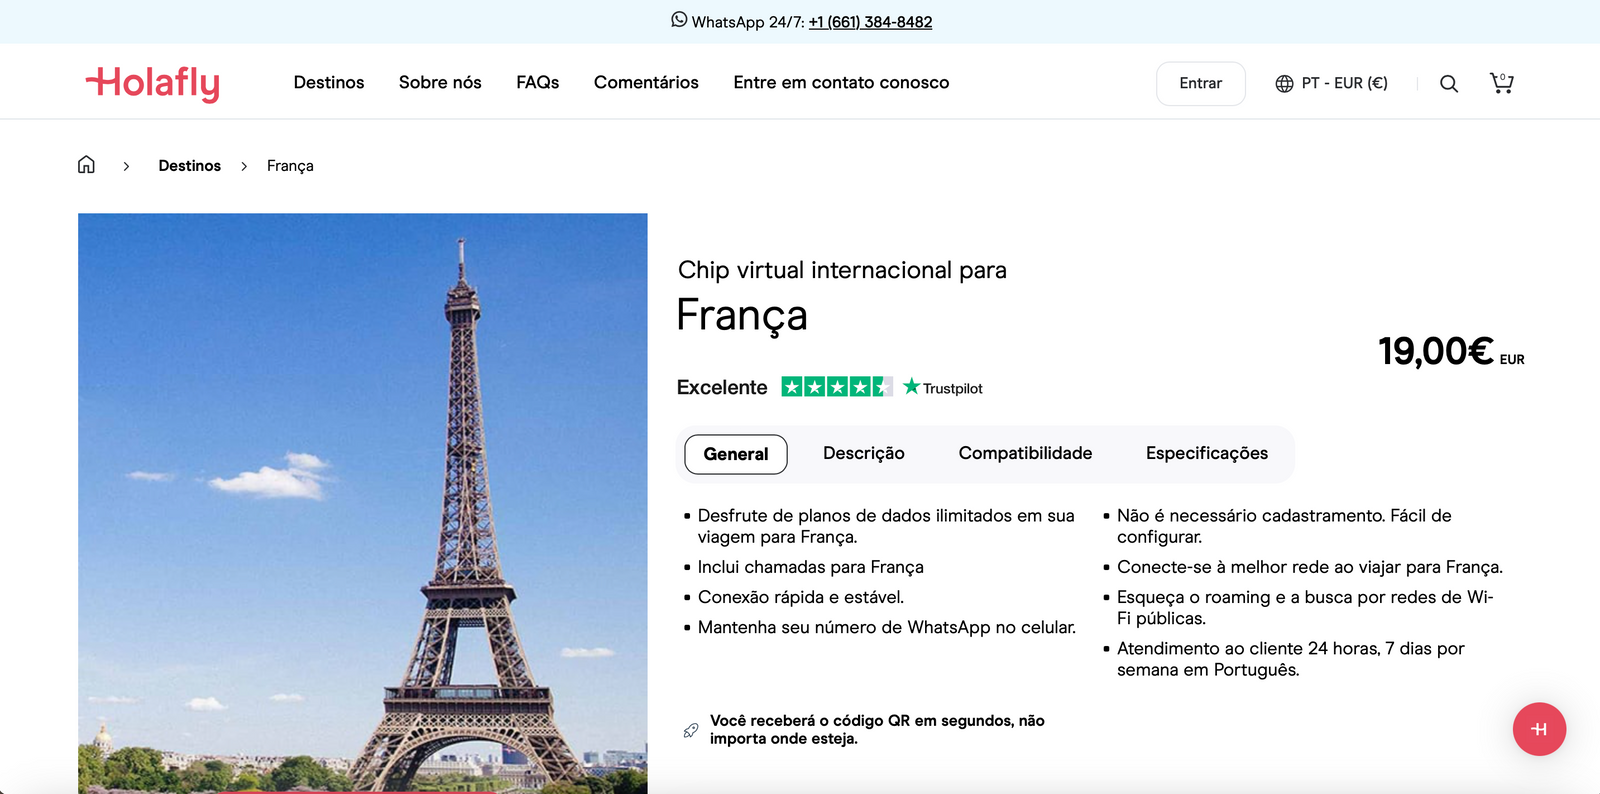The width and height of the screenshot is (1600, 794).
Task: Open the search magnifier icon
Action: [x=1448, y=84]
